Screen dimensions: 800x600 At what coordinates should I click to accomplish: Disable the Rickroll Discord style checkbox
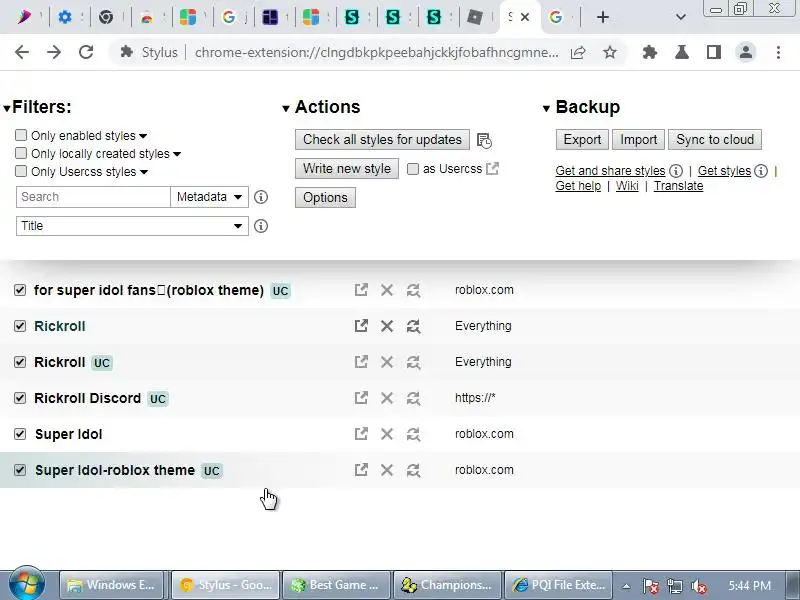pos(20,398)
